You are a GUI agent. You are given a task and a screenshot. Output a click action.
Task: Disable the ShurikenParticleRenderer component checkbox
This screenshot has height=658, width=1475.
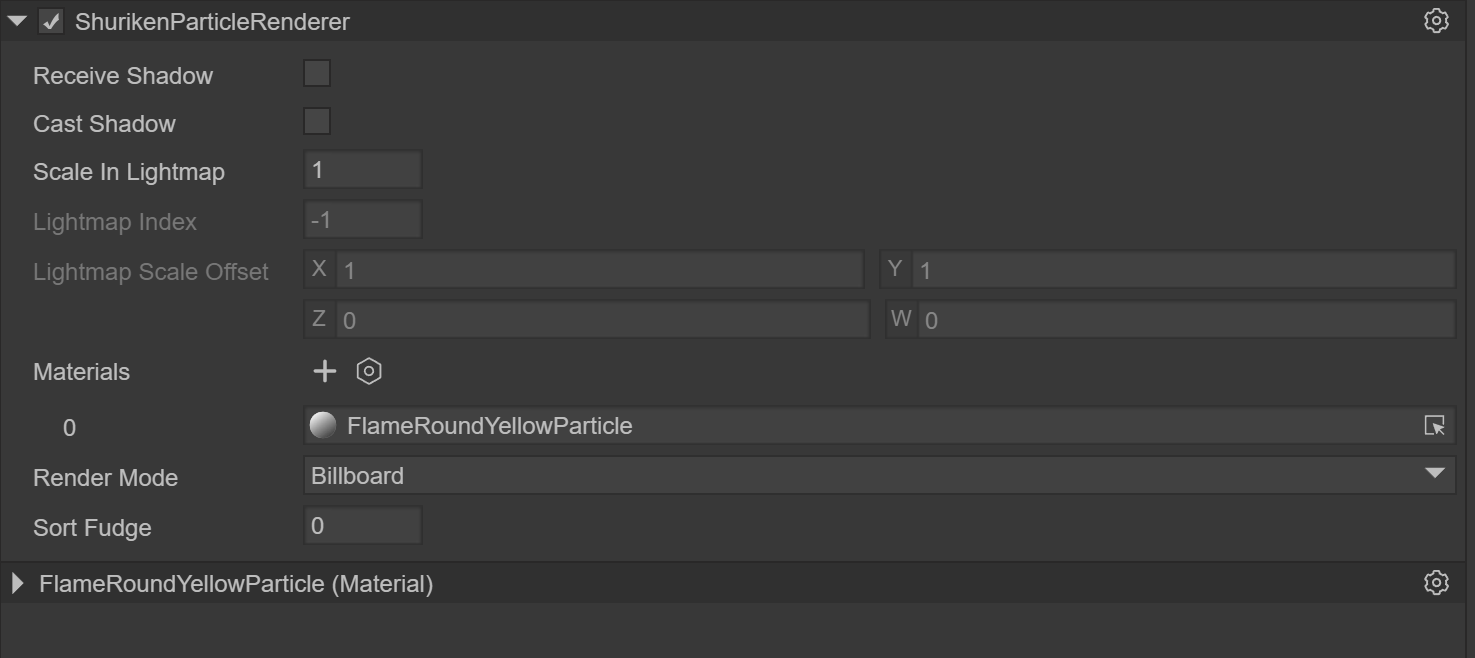coord(51,21)
